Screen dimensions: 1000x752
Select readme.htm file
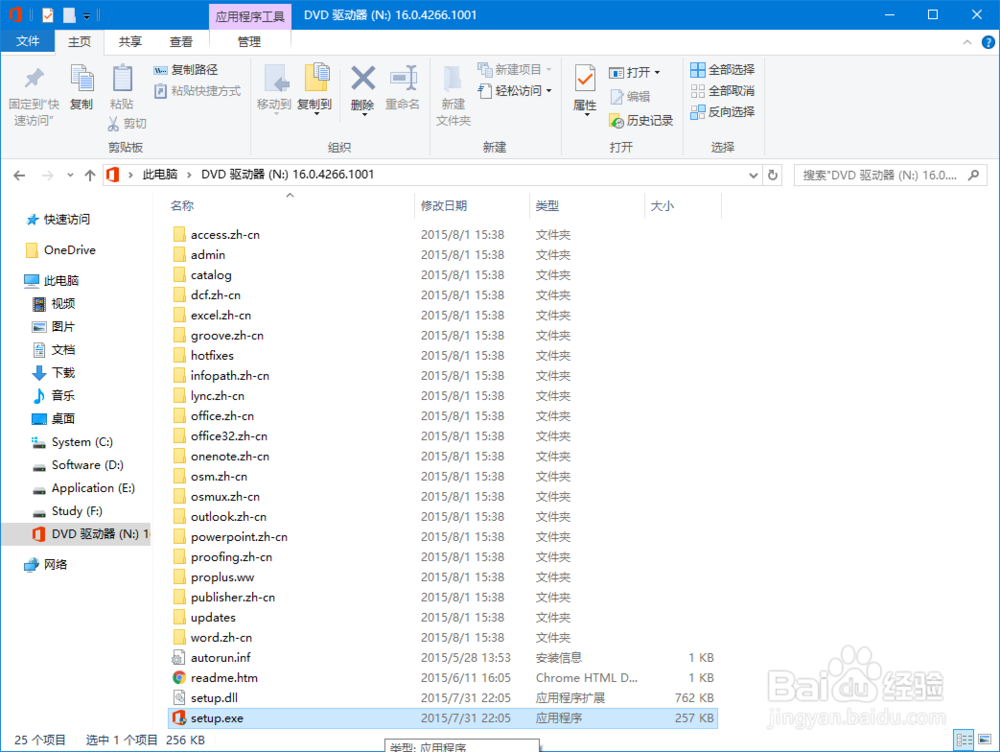click(x=443, y=678)
